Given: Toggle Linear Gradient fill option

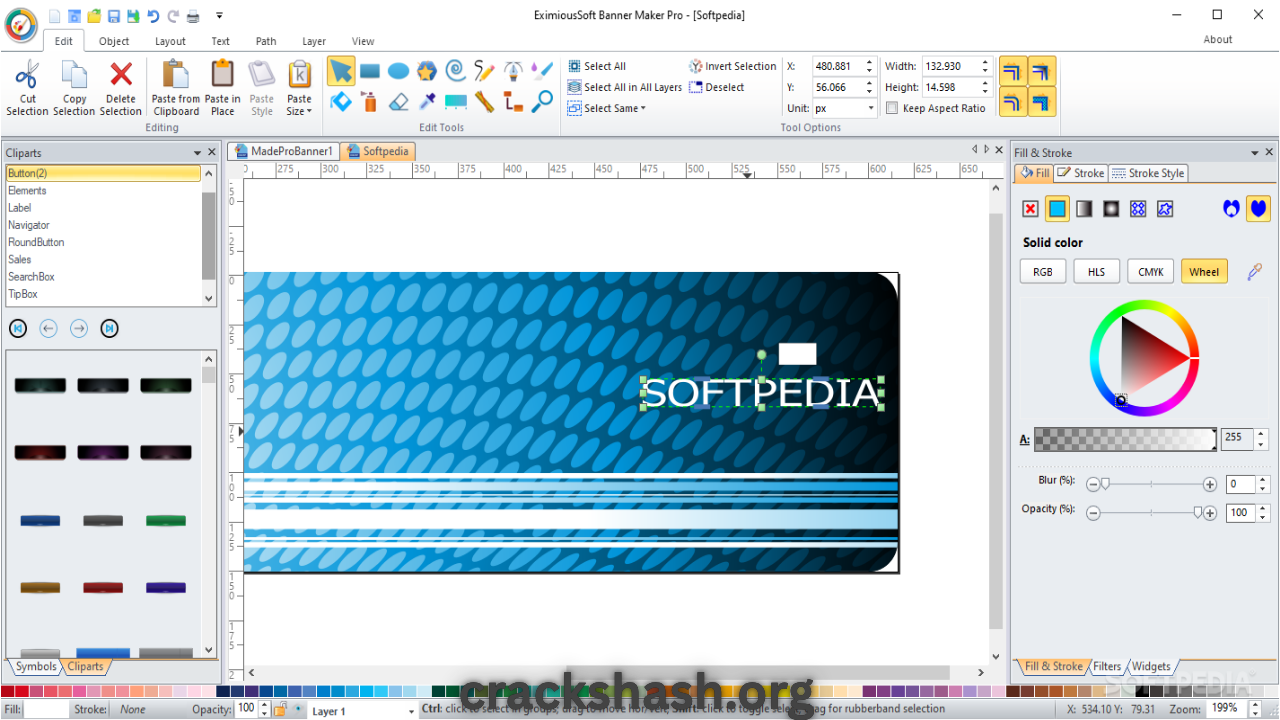Looking at the screenshot, I should [1084, 209].
